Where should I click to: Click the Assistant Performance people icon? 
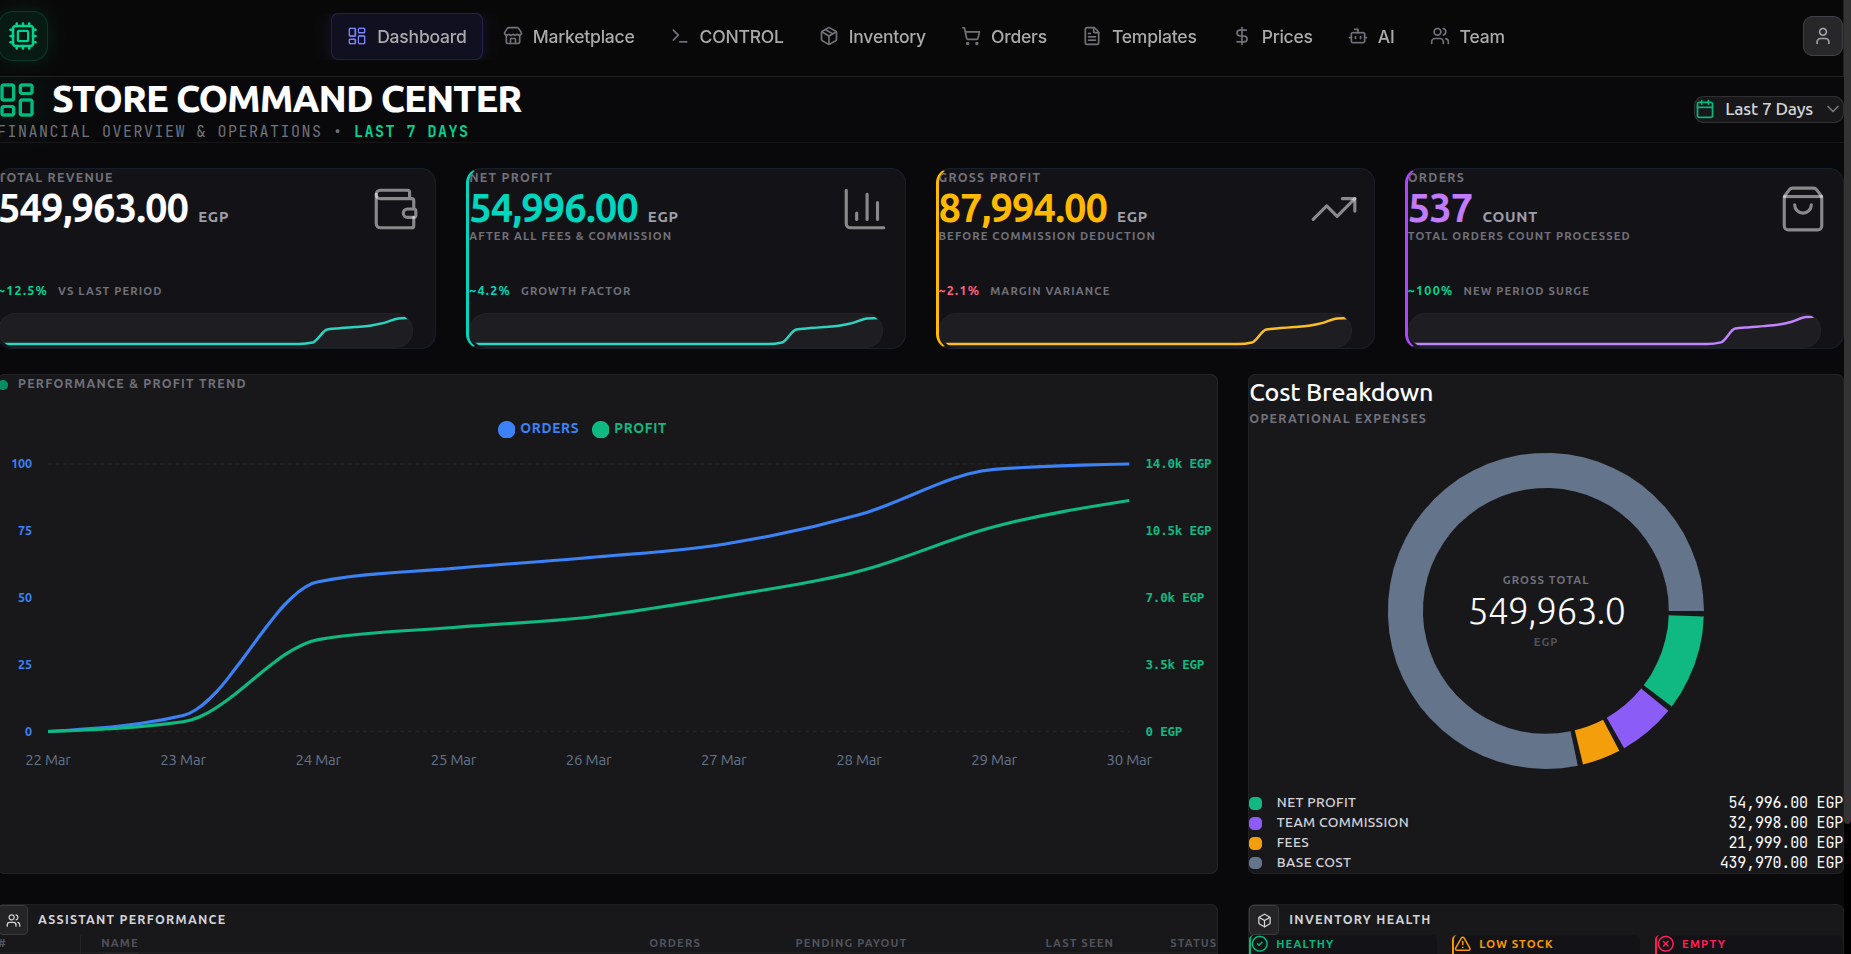tap(14, 920)
